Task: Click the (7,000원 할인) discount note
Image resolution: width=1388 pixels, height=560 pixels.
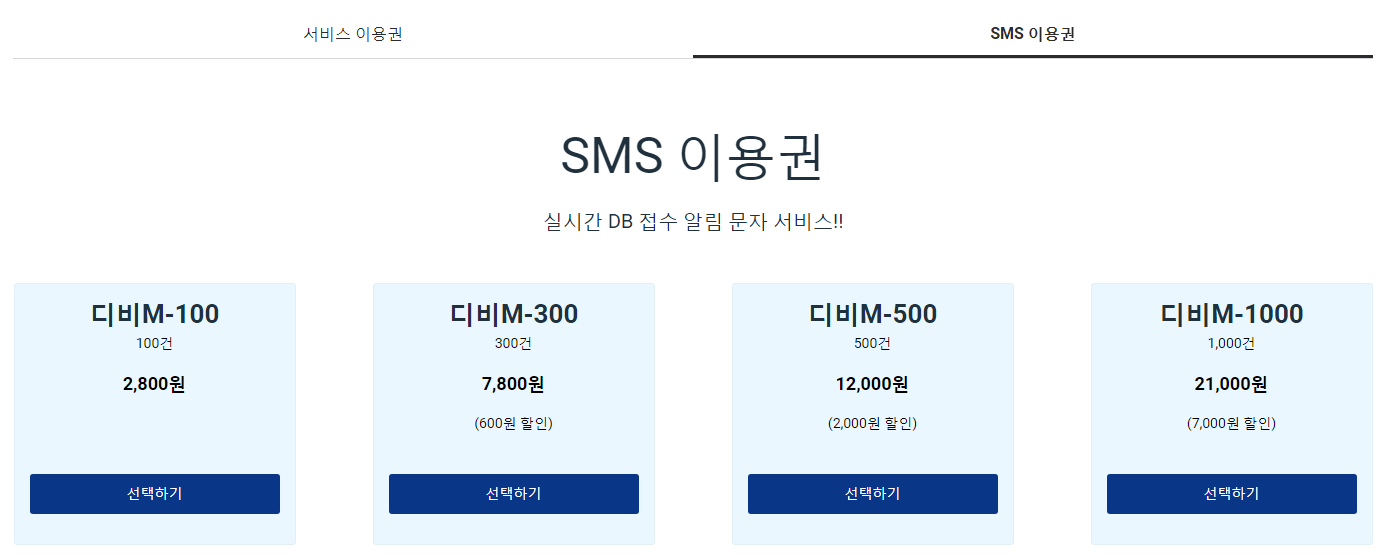Action: point(1232,423)
